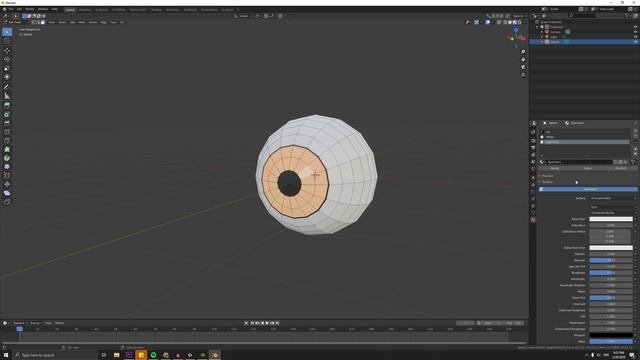The height and width of the screenshot is (360, 640).
Task: Select the Bevel tool
Action: [7, 123]
